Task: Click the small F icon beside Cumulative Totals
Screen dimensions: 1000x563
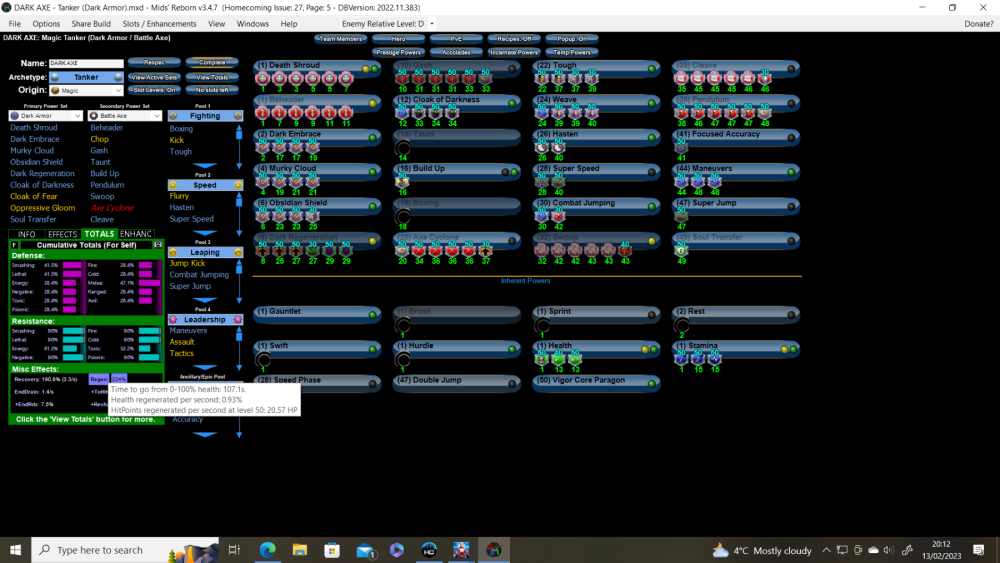Action: click(x=14, y=245)
